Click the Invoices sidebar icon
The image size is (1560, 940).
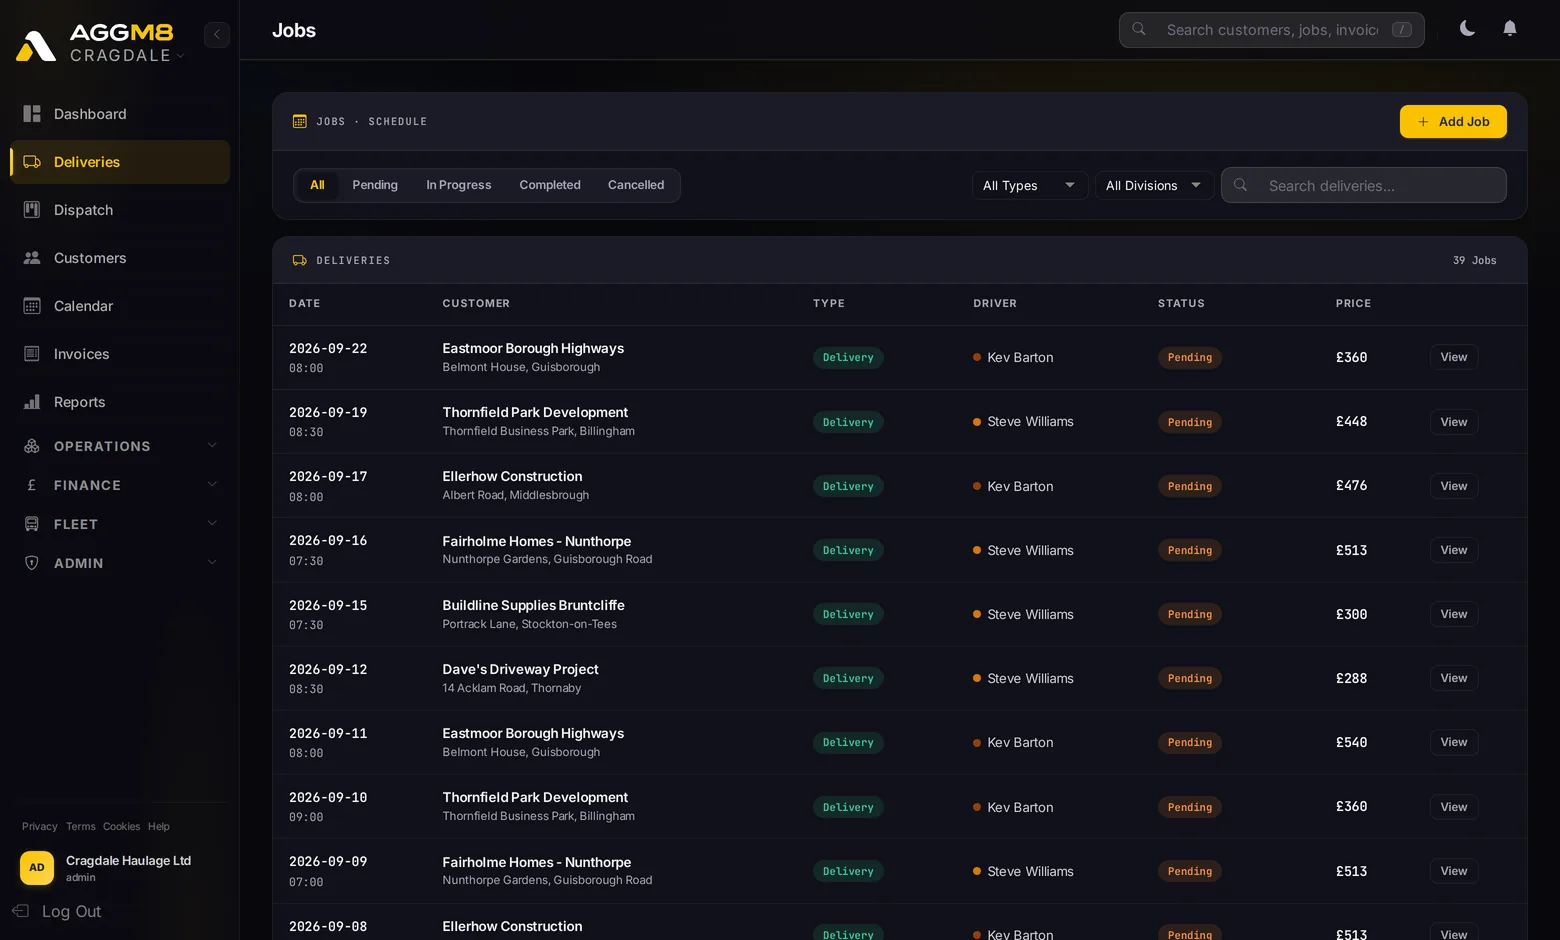(x=32, y=354)
